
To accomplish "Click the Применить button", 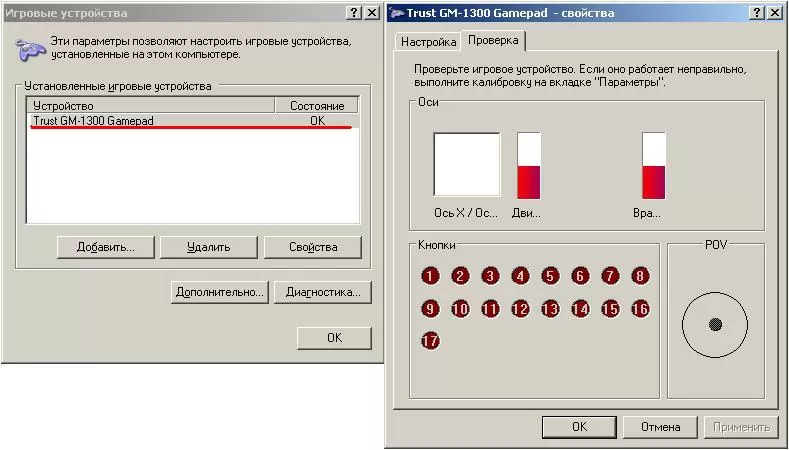I will click(741, 427).
